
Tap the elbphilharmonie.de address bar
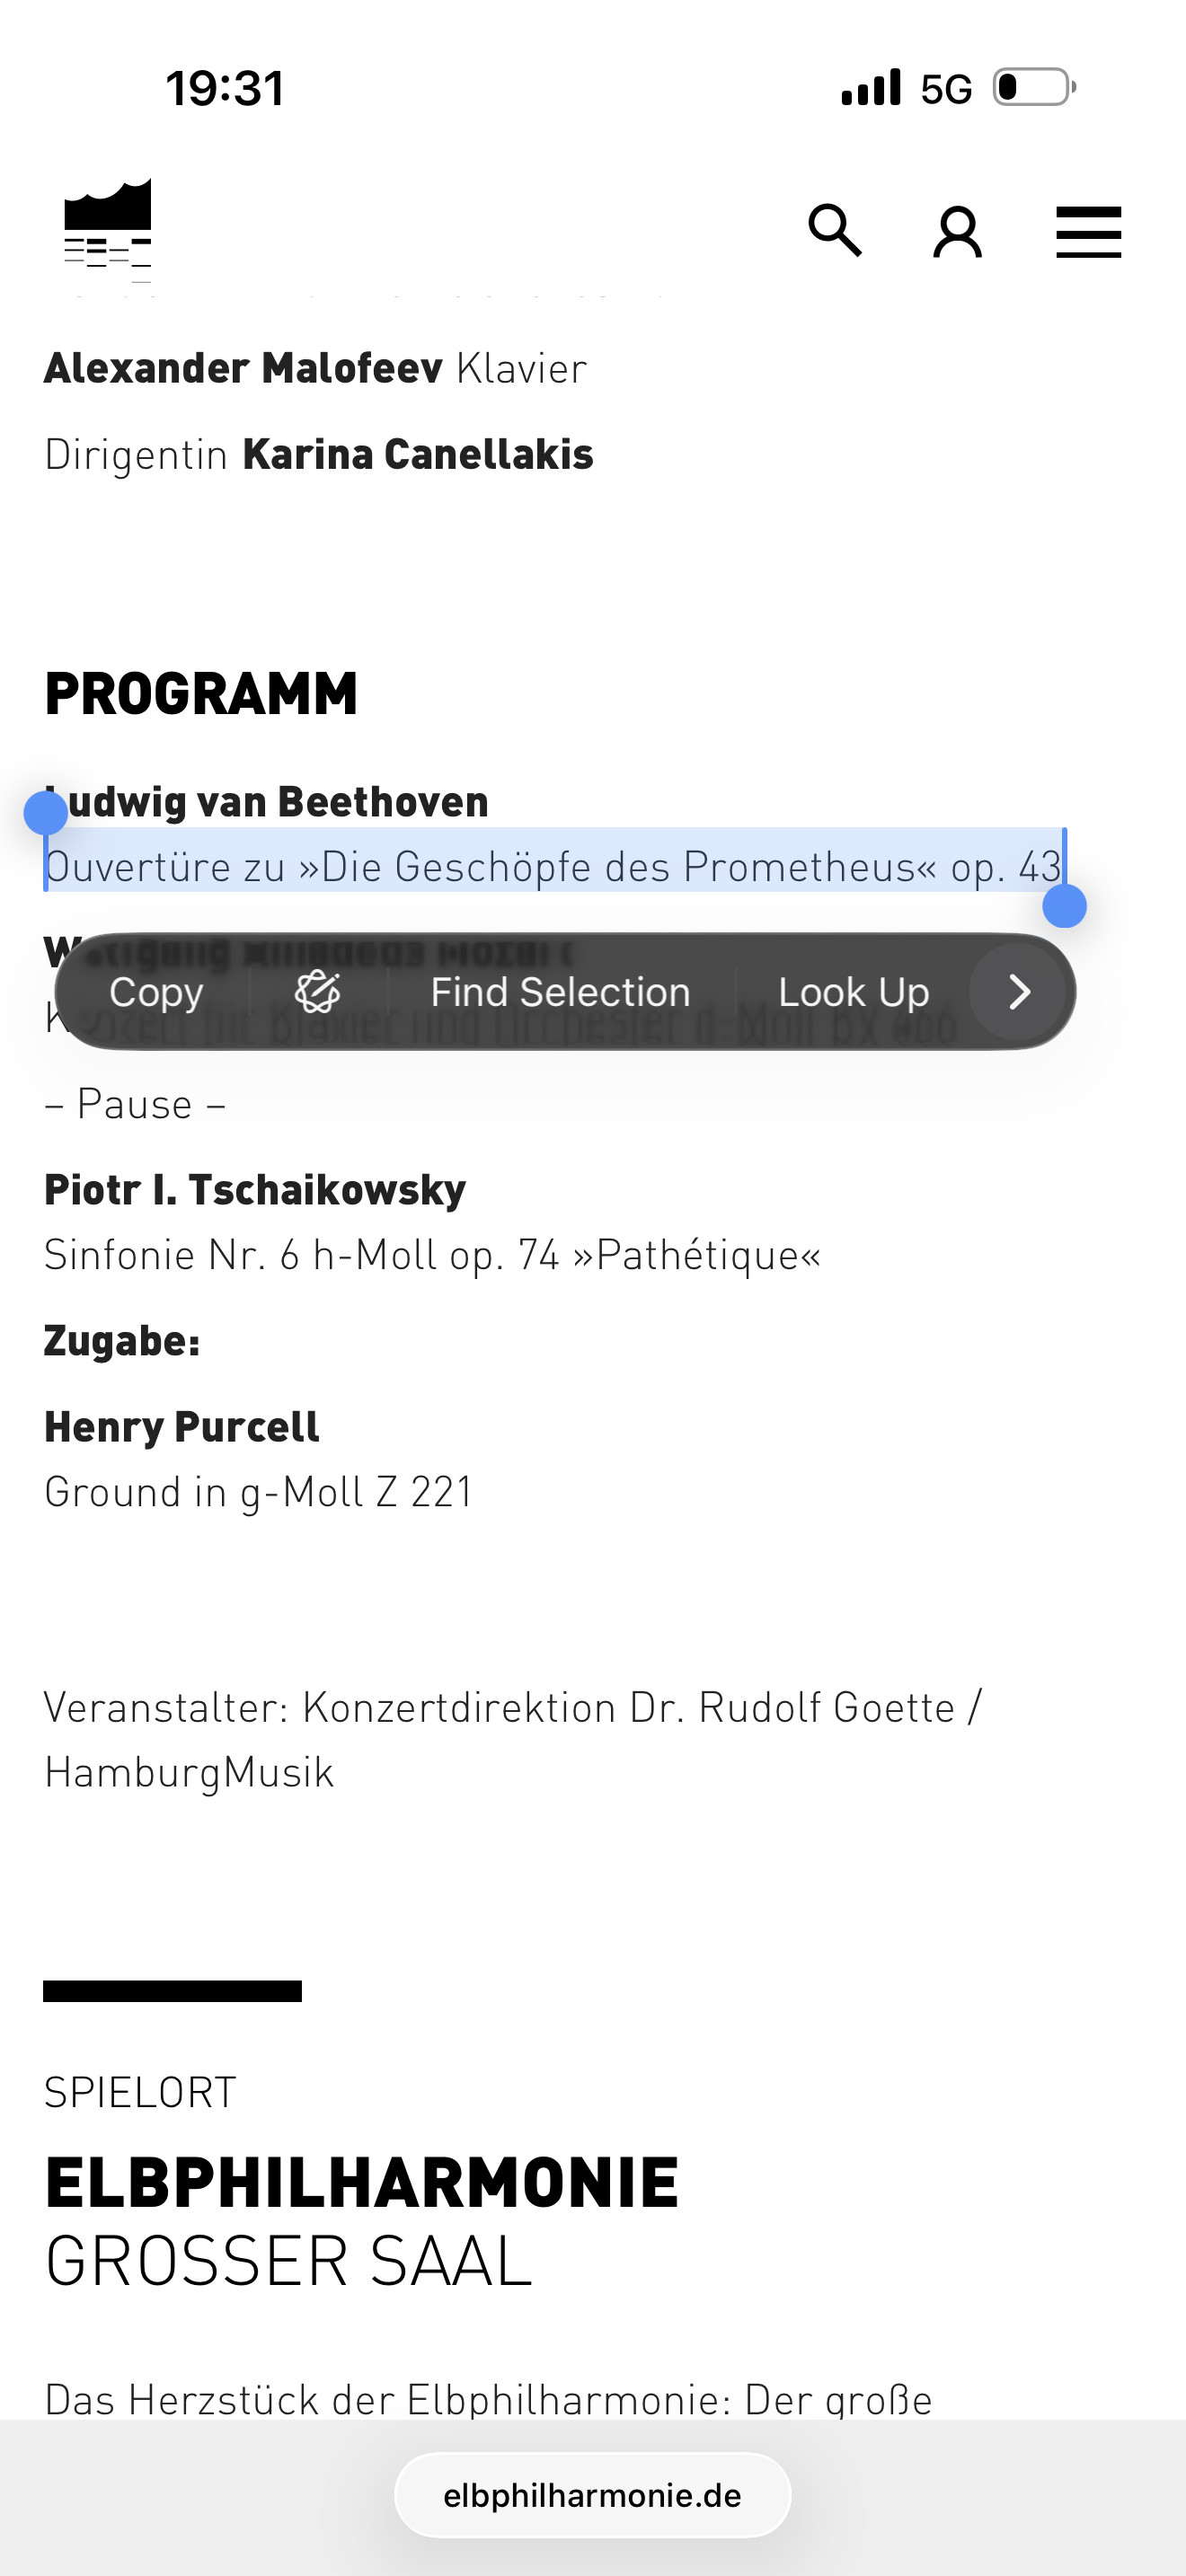point(592,2495)
